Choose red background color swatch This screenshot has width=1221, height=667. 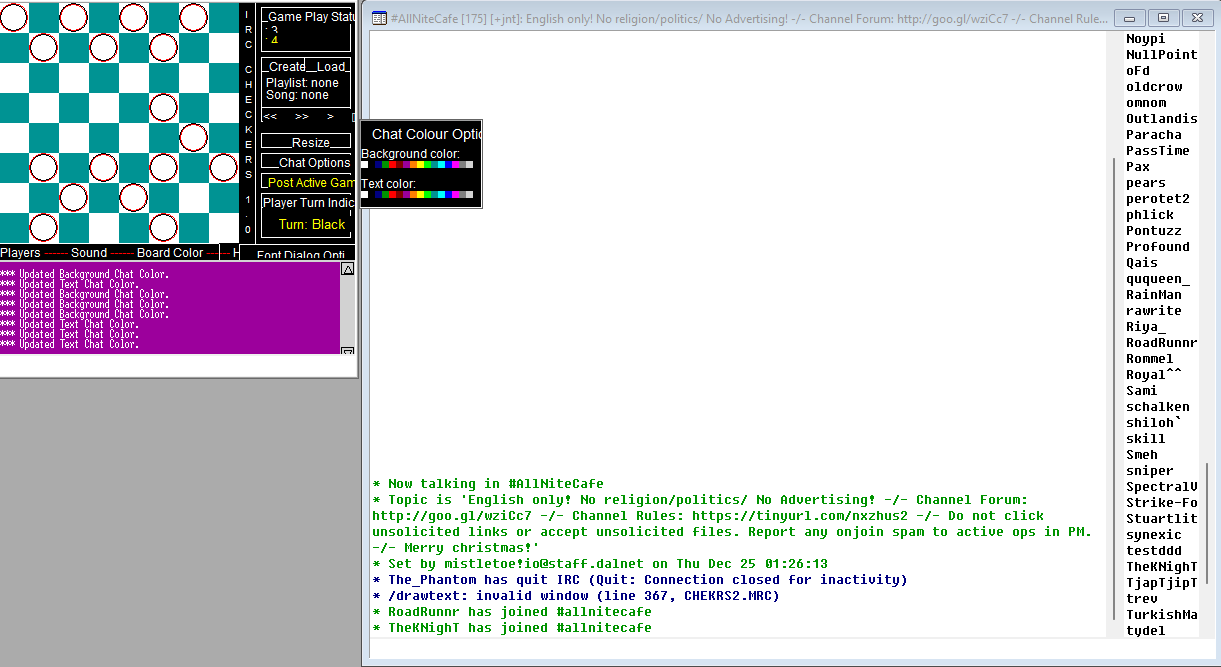tap(393, 165)
